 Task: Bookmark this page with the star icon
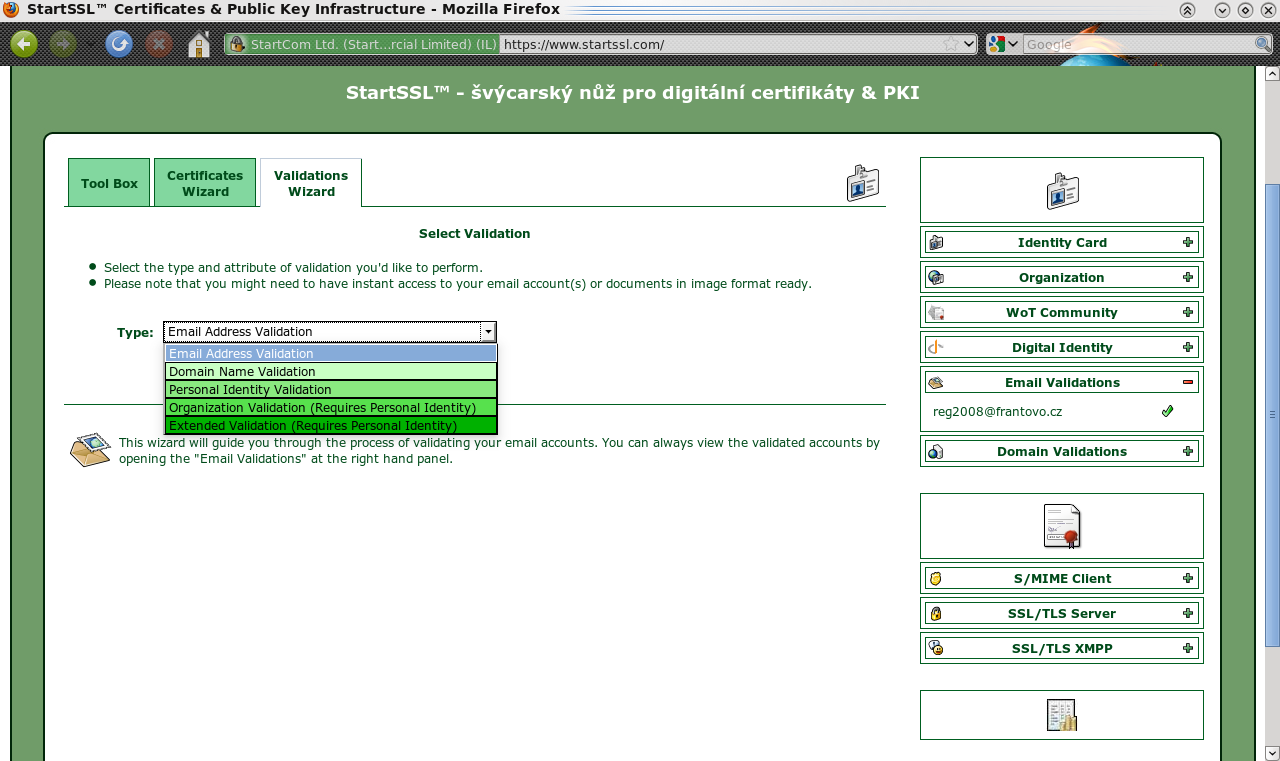951,44
